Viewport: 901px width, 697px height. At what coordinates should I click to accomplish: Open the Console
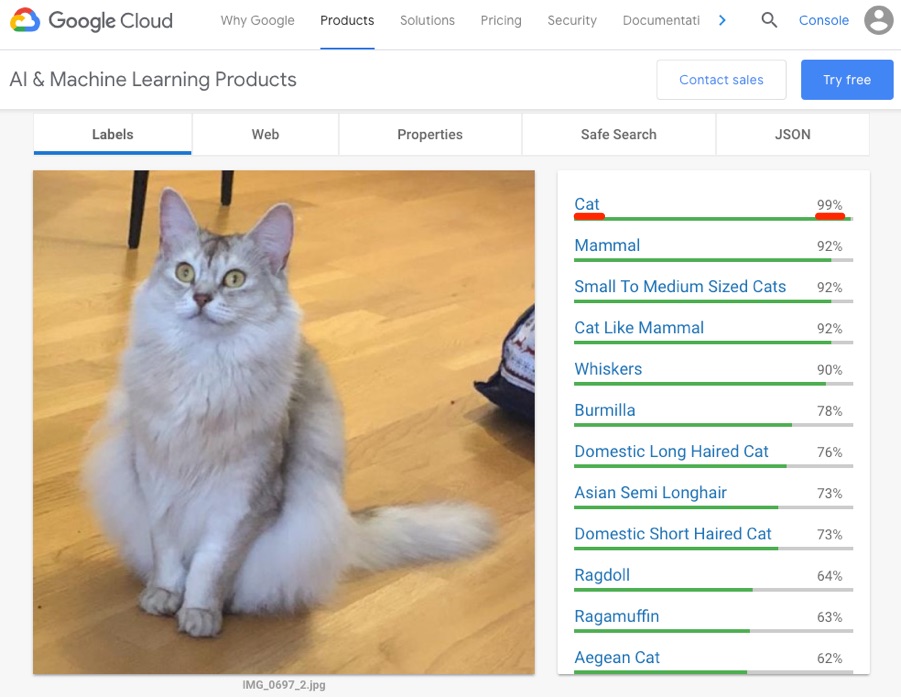tap(823, 19)
